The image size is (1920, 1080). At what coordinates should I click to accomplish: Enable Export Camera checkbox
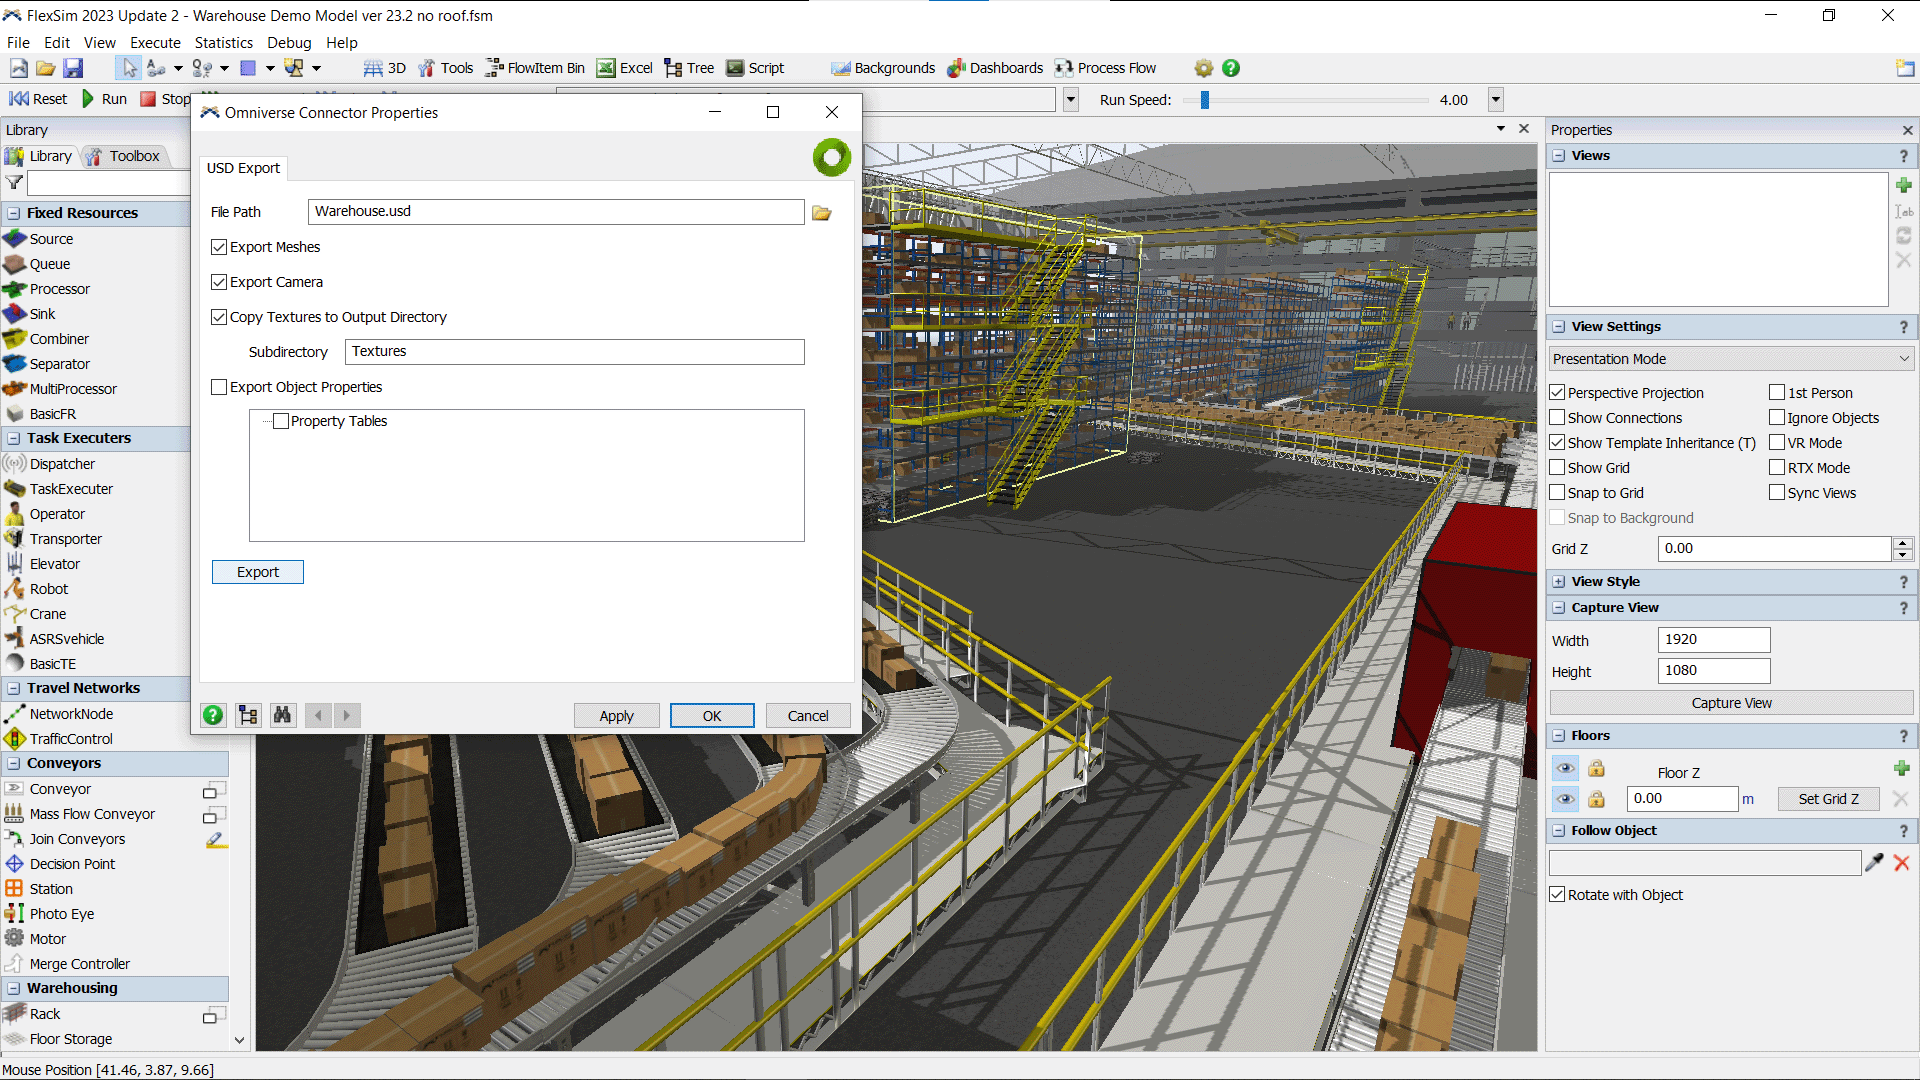click(x=219, y=282)
